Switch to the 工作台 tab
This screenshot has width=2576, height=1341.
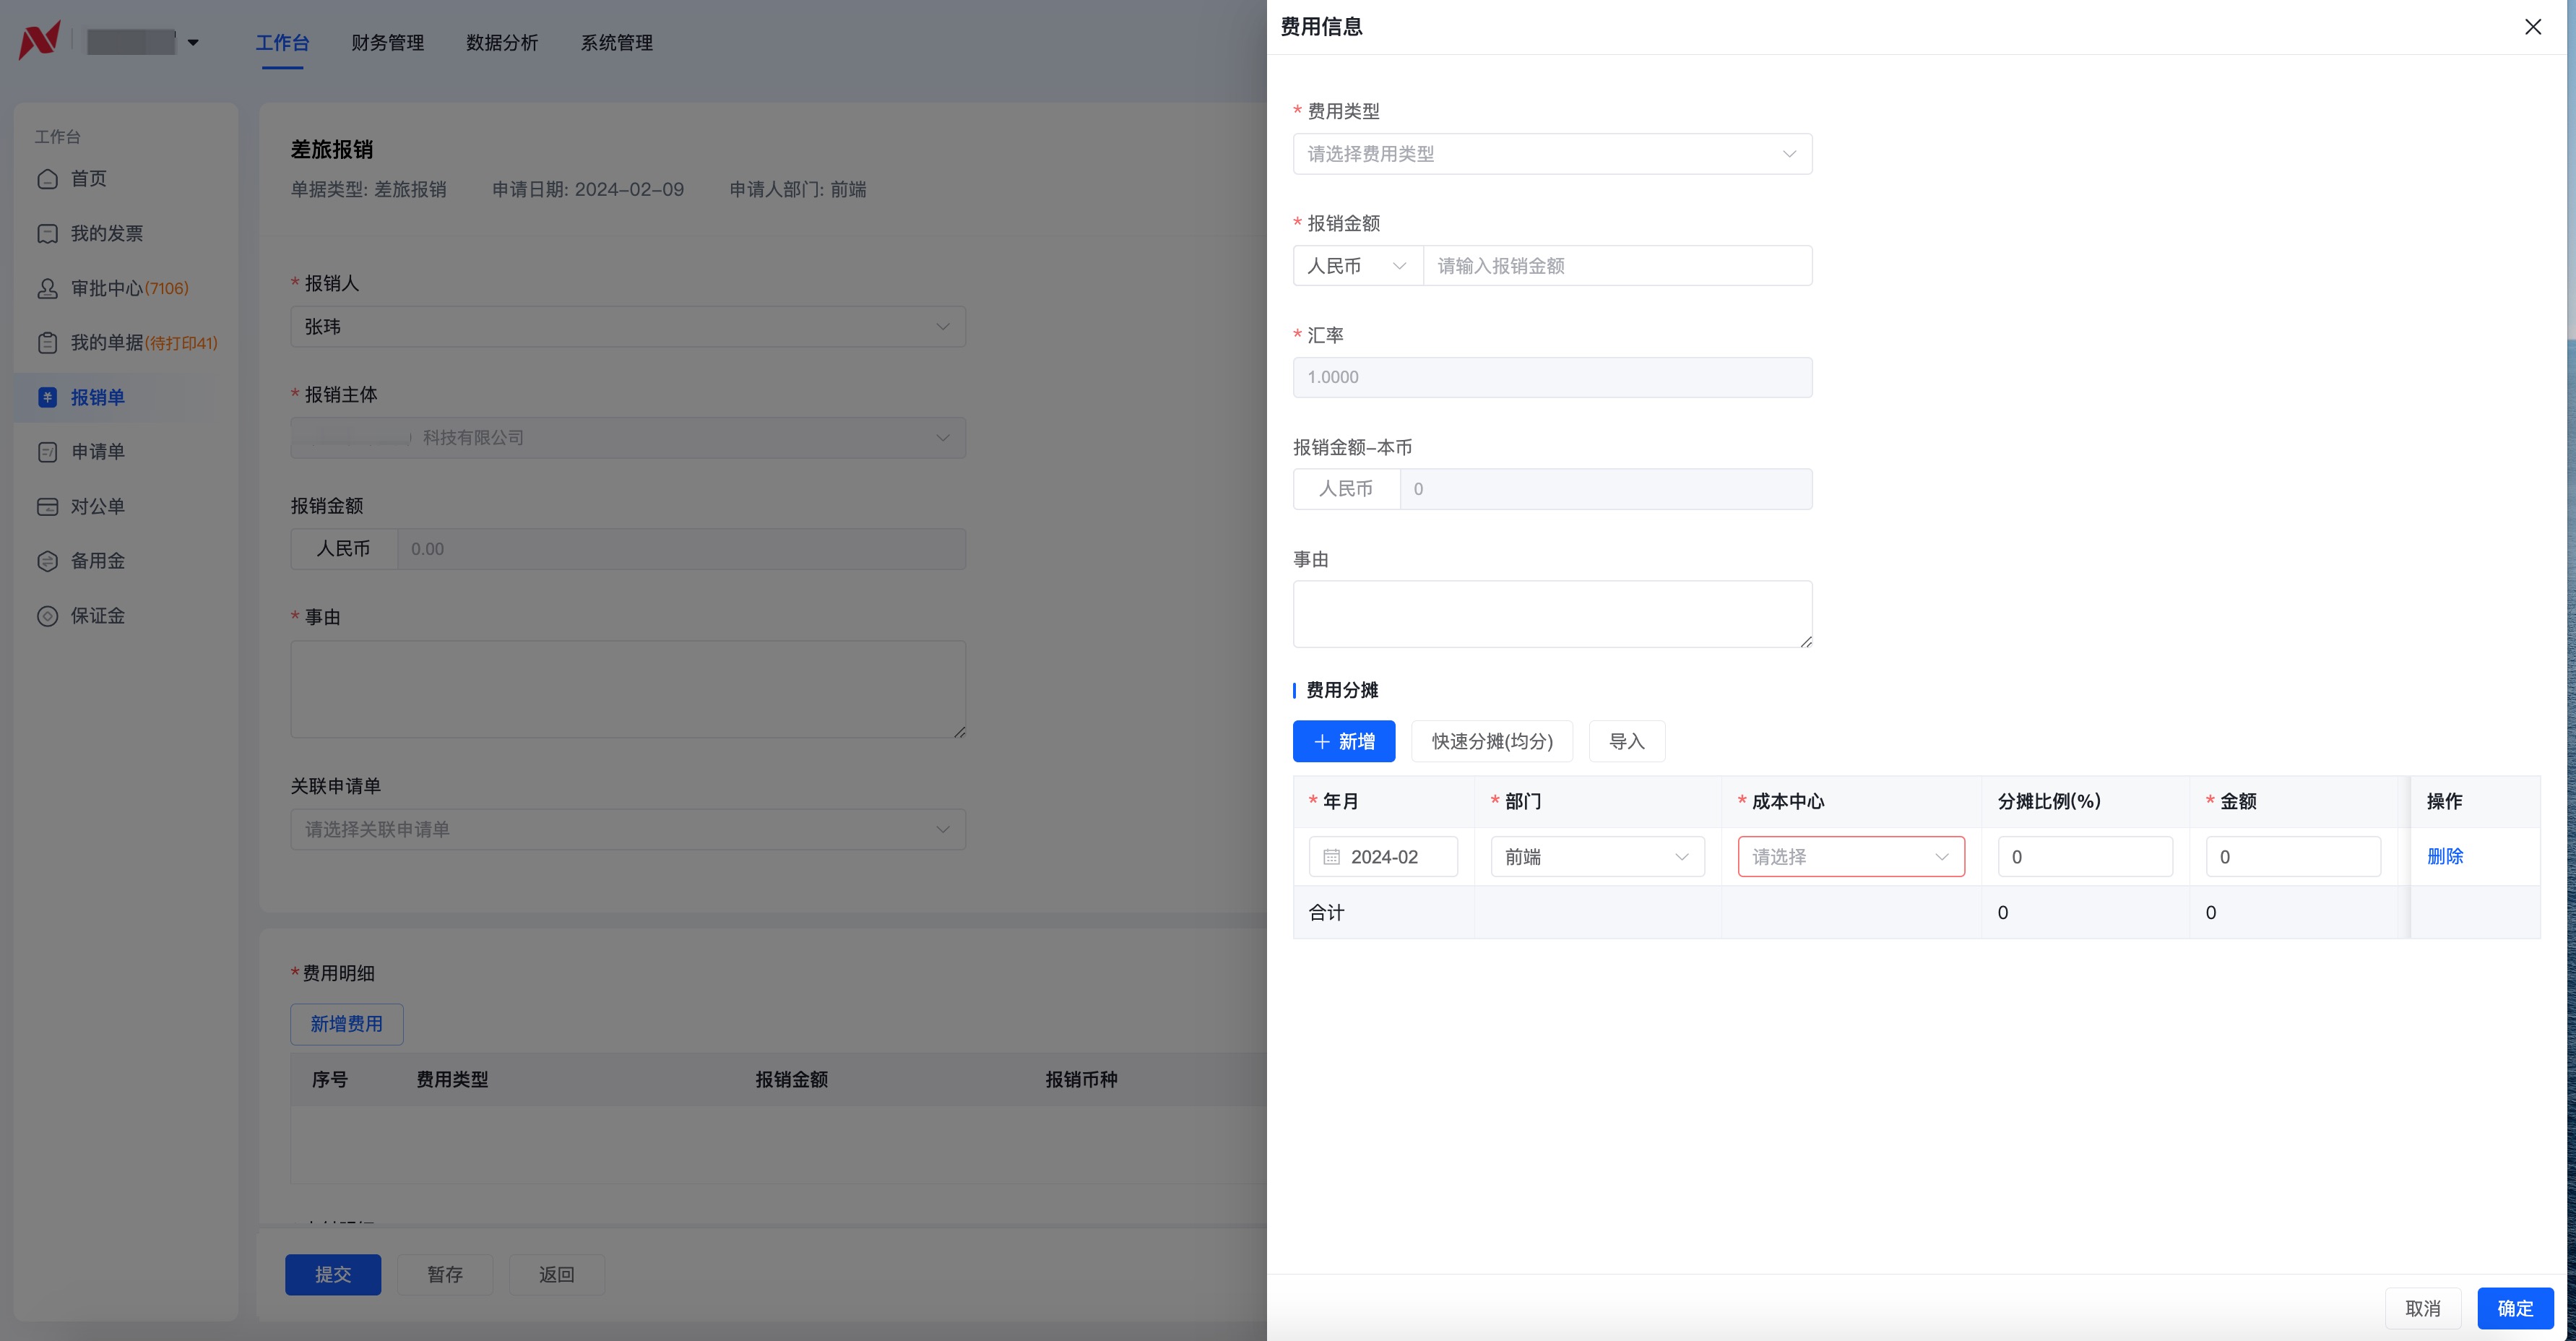[x=282, y=42]
